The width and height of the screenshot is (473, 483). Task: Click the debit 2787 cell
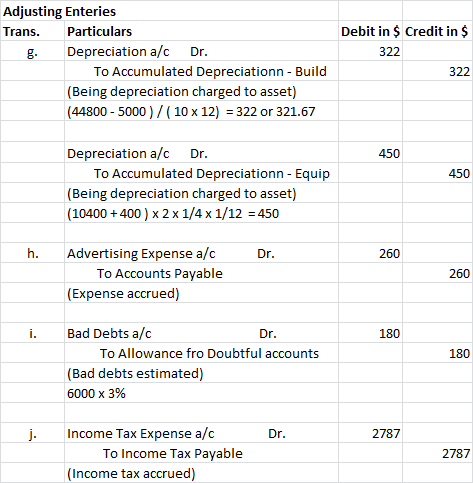(370, 433)
